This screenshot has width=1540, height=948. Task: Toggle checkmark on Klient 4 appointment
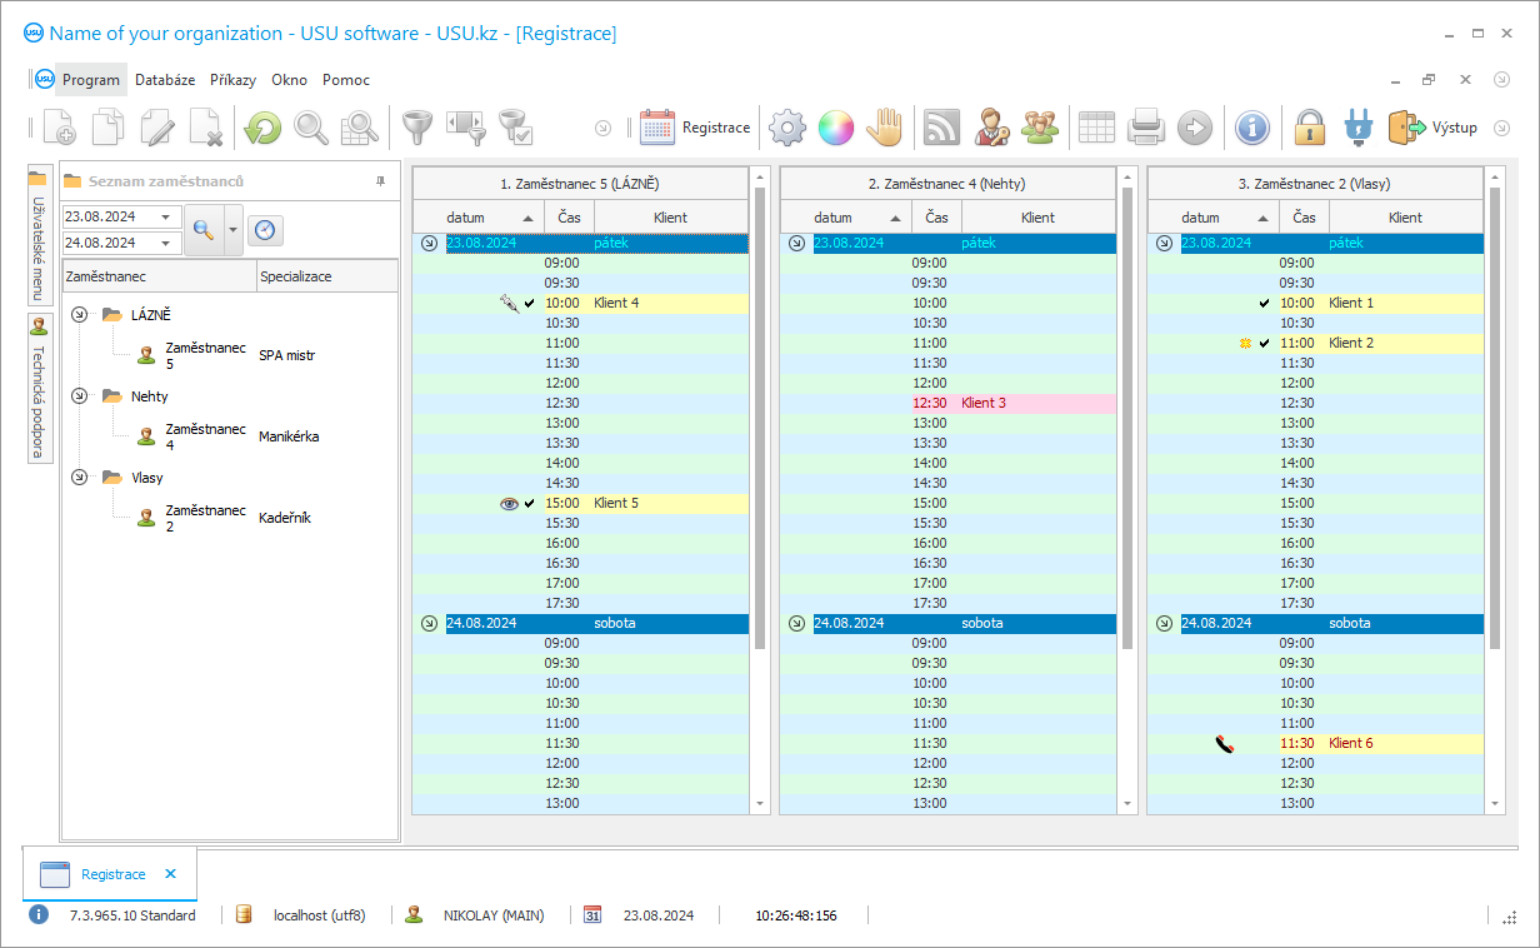click(x=529, y=303)
